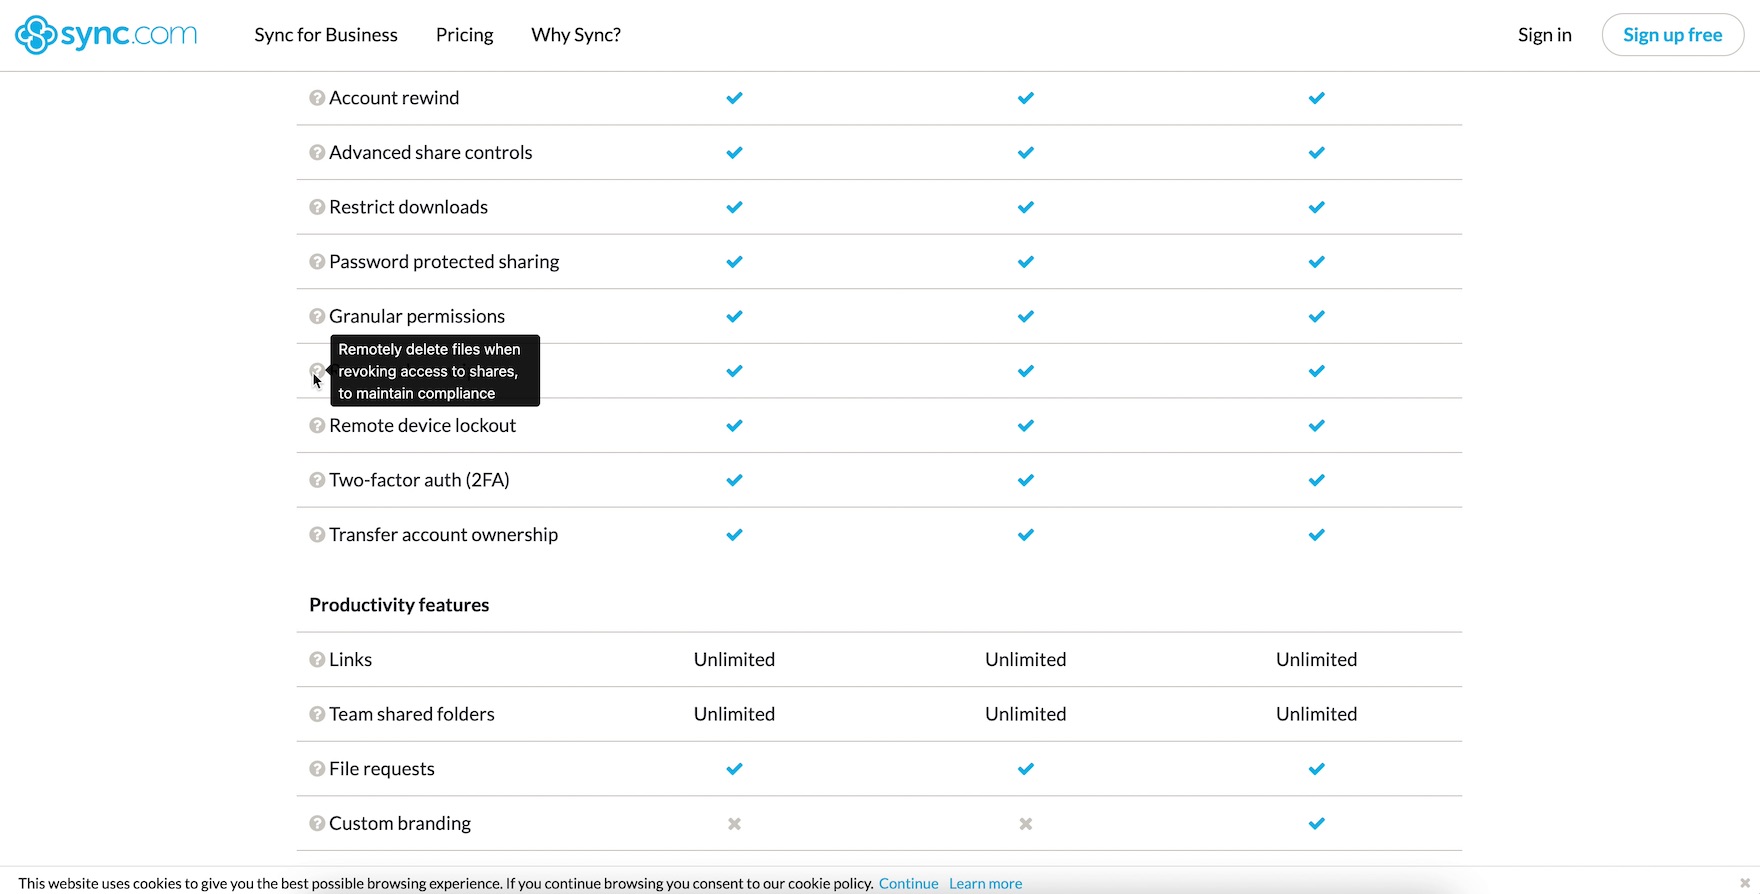The width and height of the screenshot is (1760, 894).
Task: Click help icon beside File requests
Action: tap(317, 769)
